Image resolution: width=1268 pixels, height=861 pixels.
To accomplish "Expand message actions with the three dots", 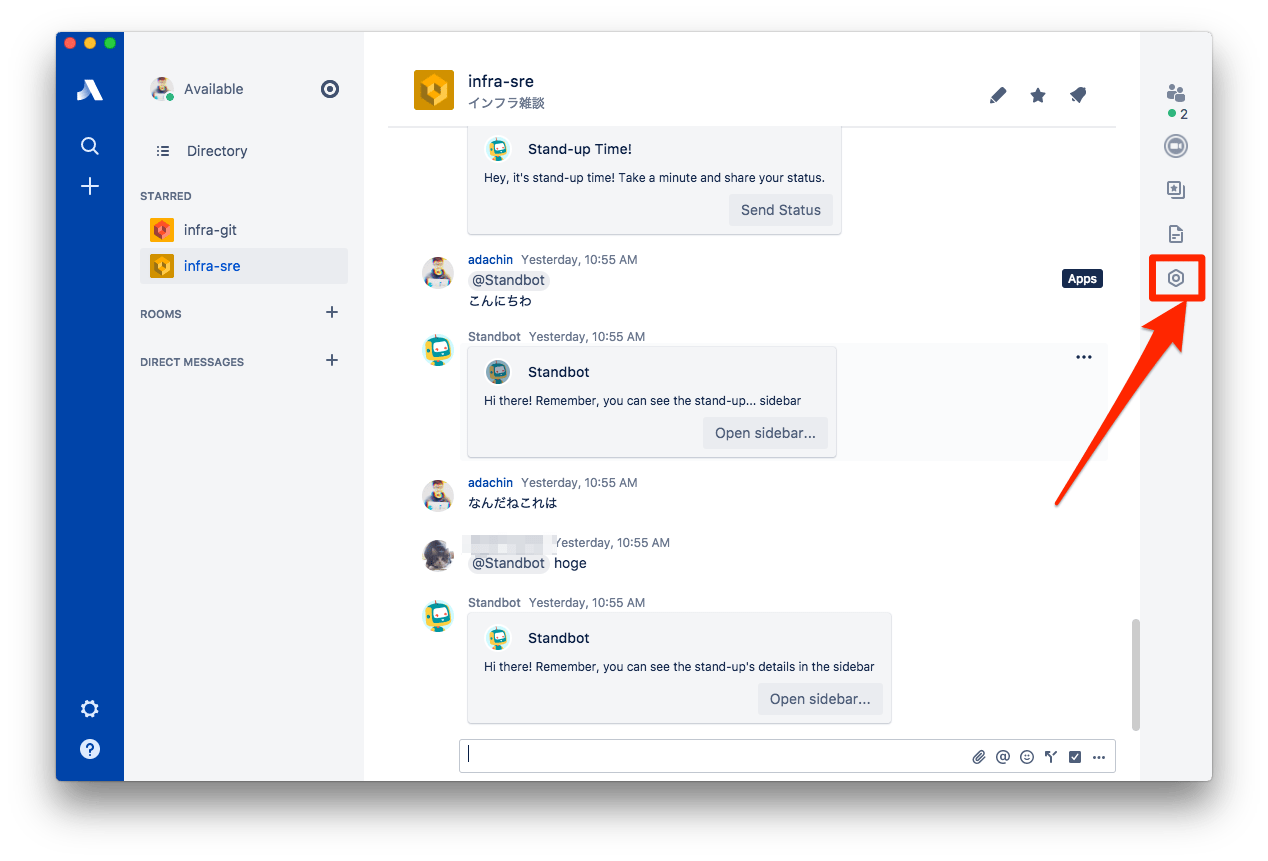I will click(1084, 357).
